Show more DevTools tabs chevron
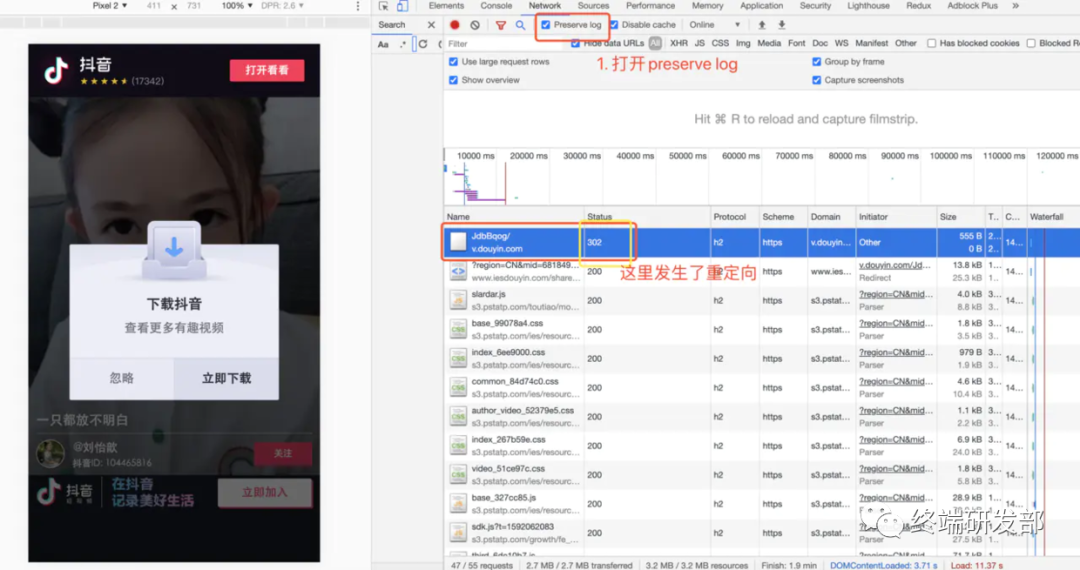 [x=1015, y=6]
